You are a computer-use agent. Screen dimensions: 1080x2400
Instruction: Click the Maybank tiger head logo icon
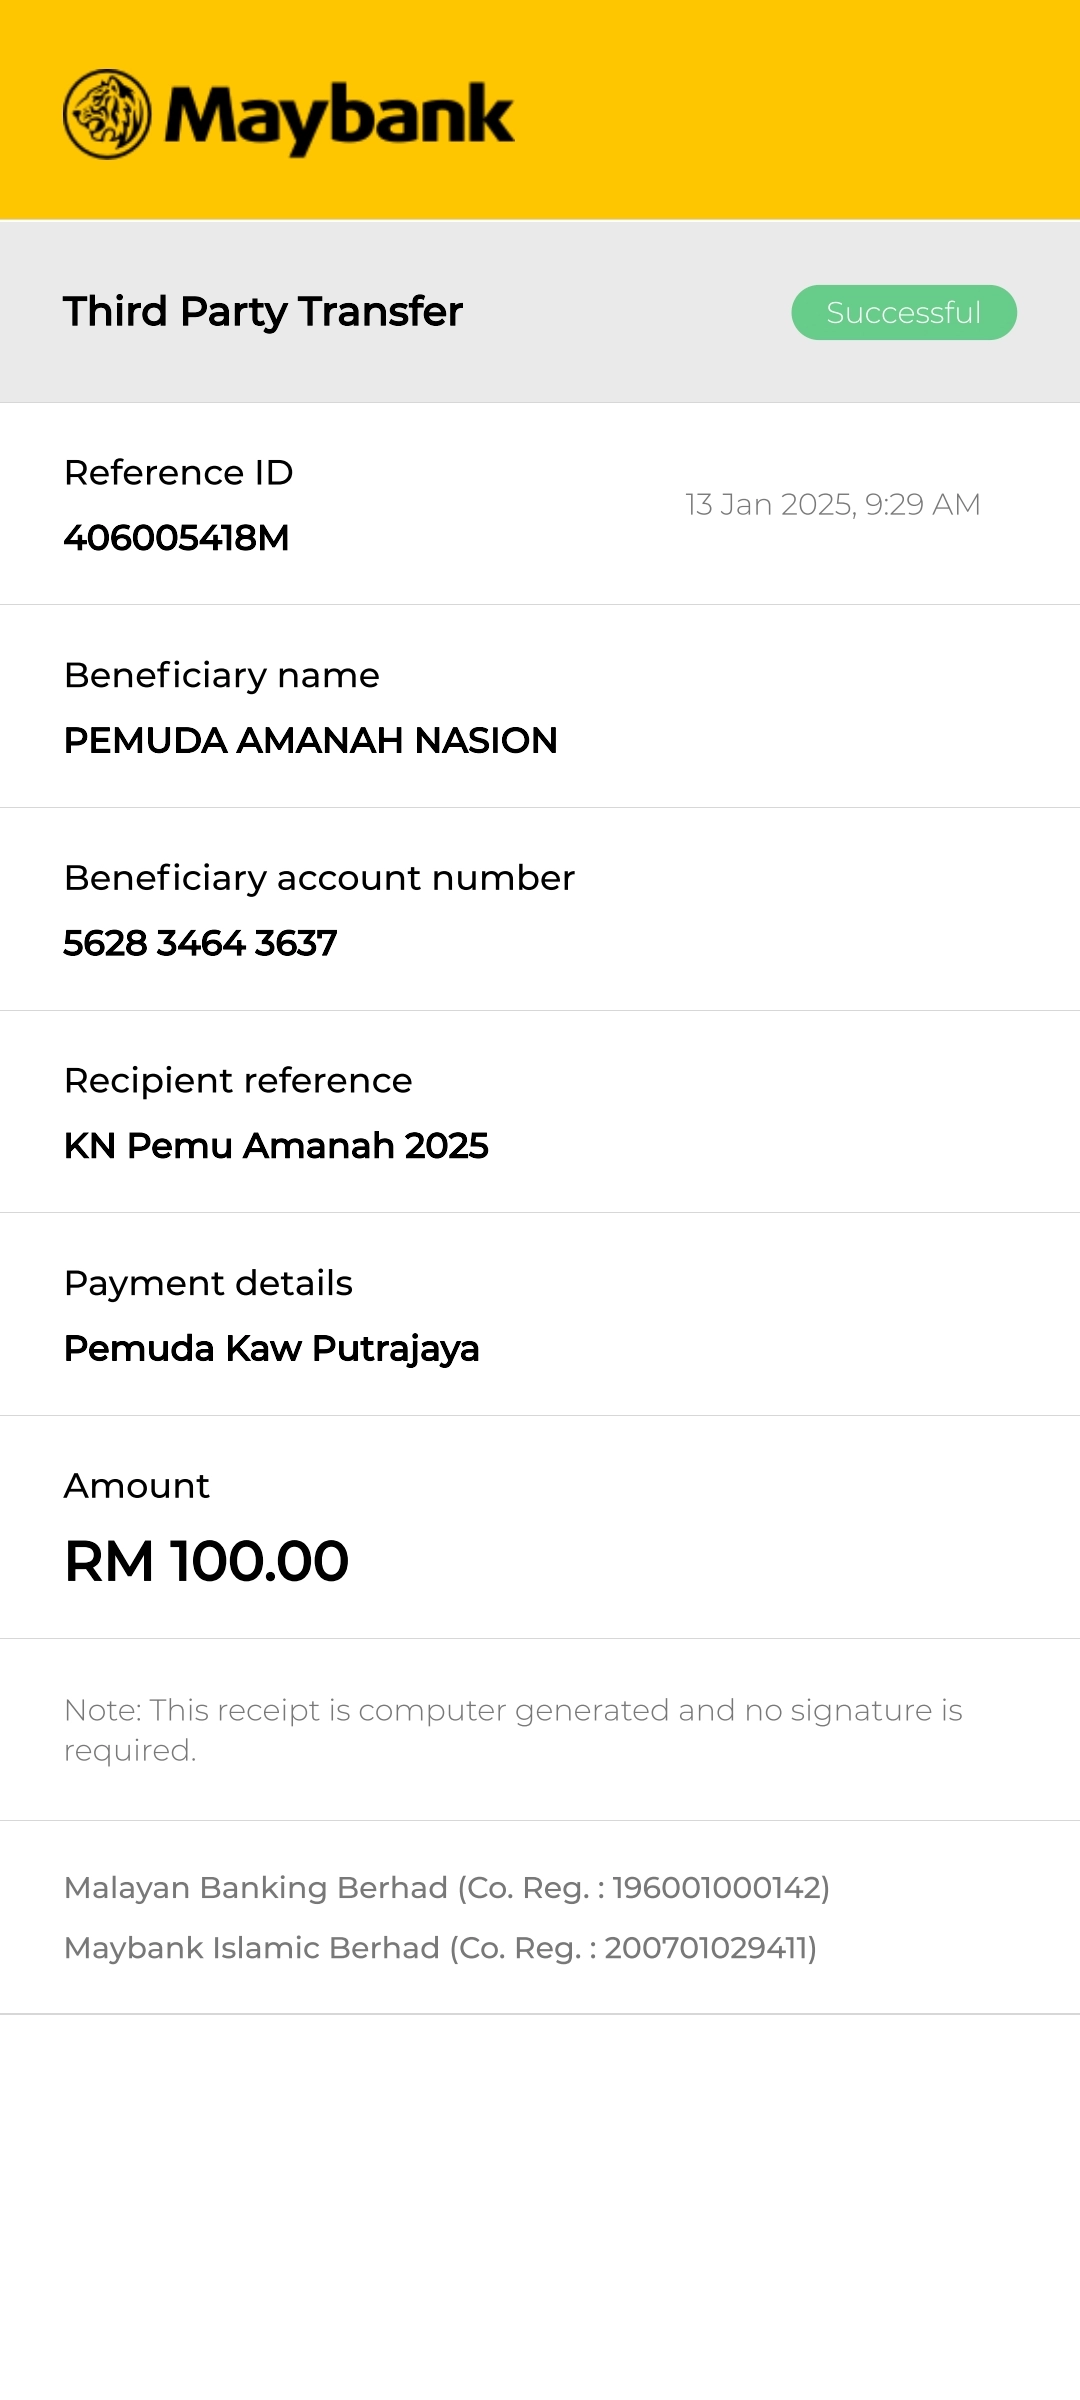coord(107,114)
